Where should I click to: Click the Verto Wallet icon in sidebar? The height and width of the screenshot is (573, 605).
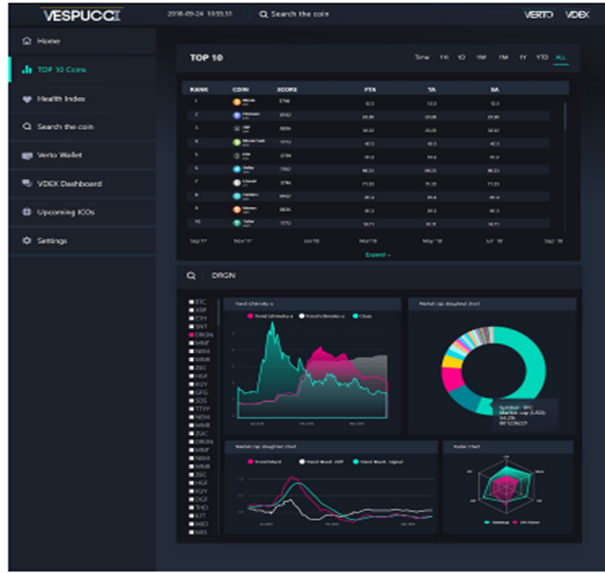coord(27,156)
